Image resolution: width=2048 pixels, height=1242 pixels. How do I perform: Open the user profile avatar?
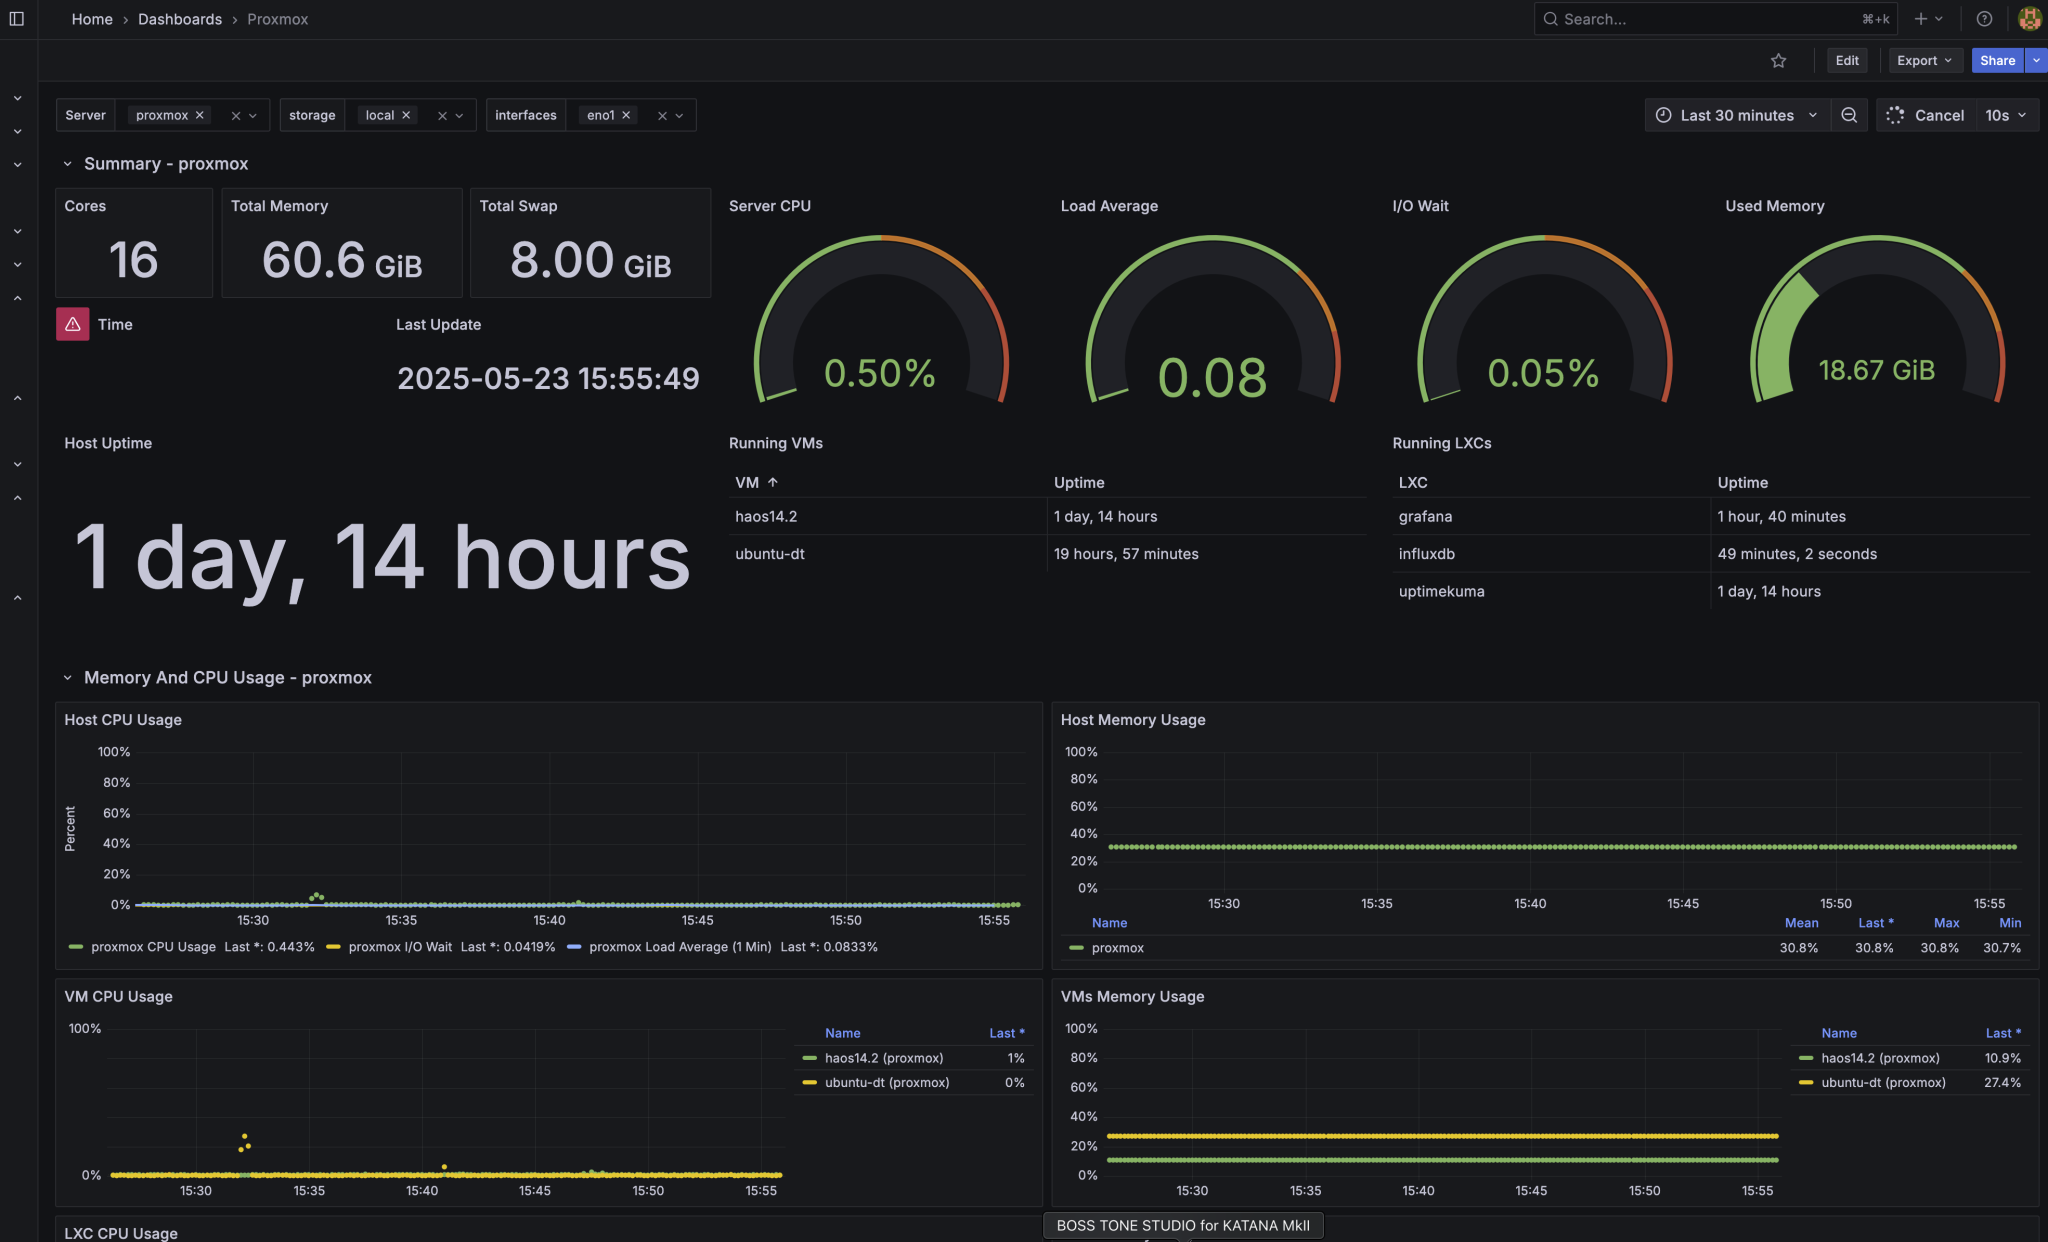click(2029, 18)
